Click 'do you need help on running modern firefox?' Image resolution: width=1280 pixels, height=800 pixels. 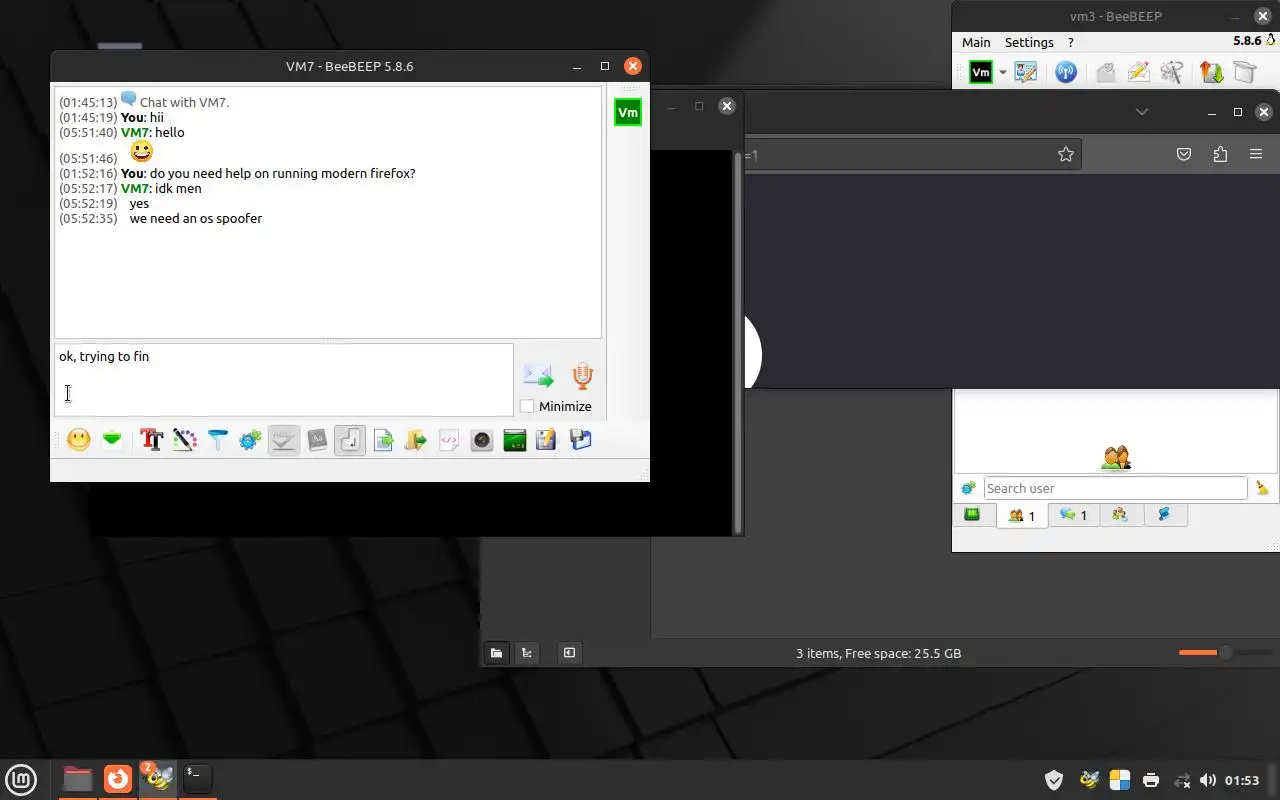tap(283, 173)
